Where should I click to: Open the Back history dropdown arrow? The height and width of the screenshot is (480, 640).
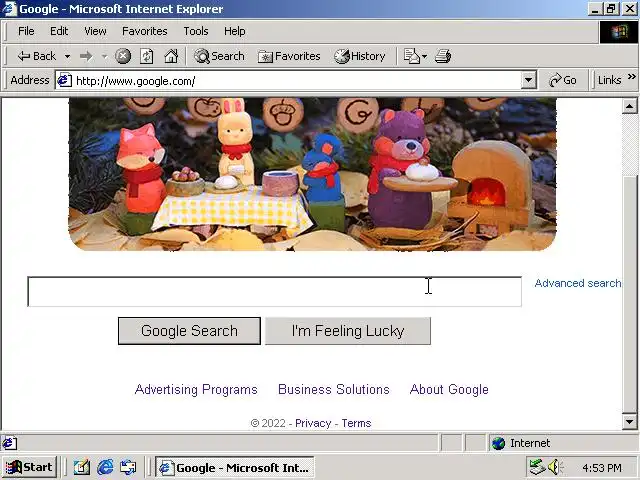[x=67, y=56]
